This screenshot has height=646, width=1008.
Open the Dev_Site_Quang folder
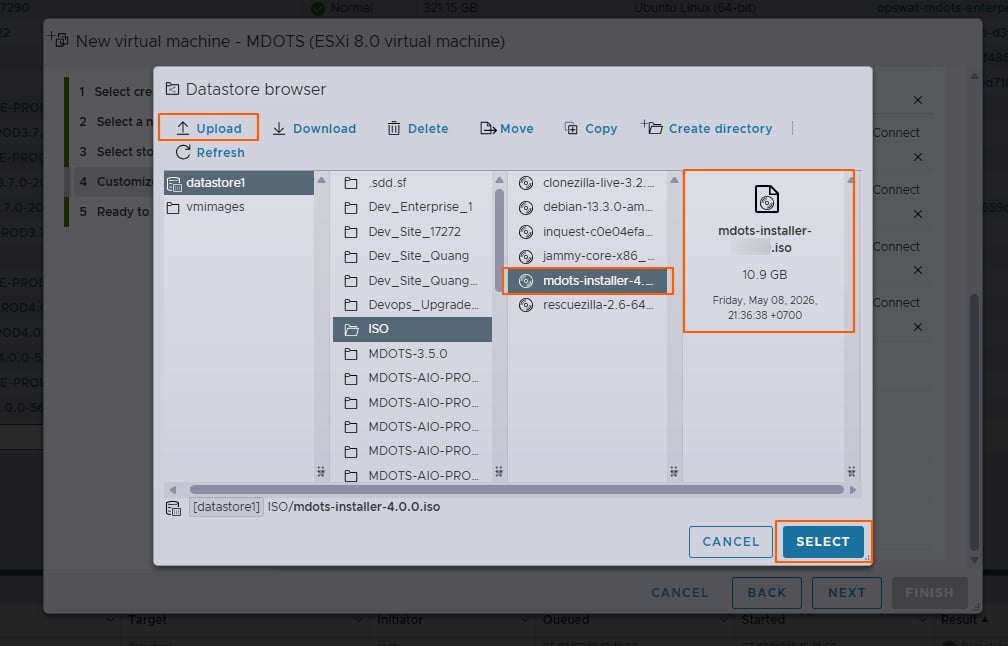[x=412, y=256]
